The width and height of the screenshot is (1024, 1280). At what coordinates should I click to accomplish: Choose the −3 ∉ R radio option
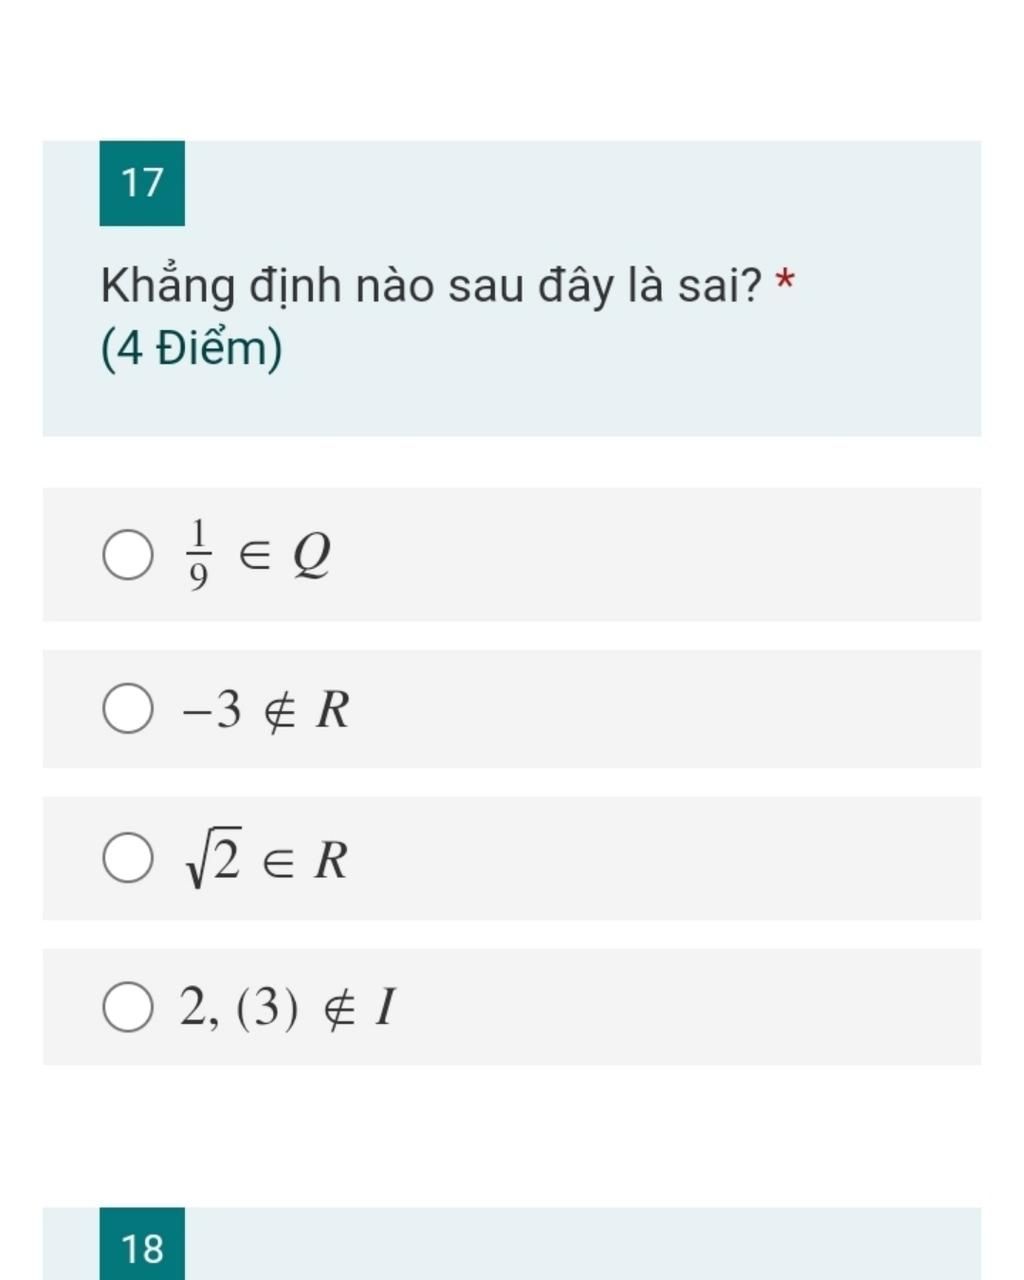(x=128, y=709)
